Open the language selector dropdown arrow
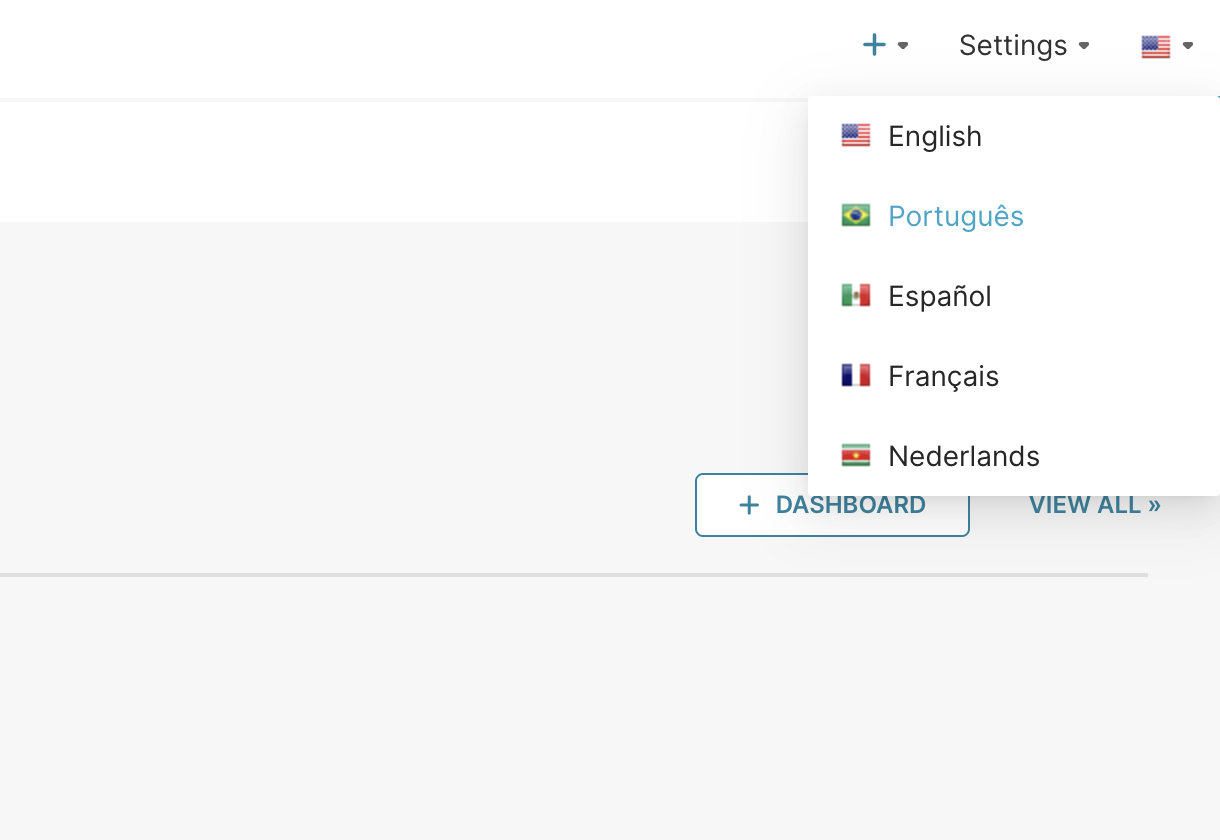 pos(1186,47)
